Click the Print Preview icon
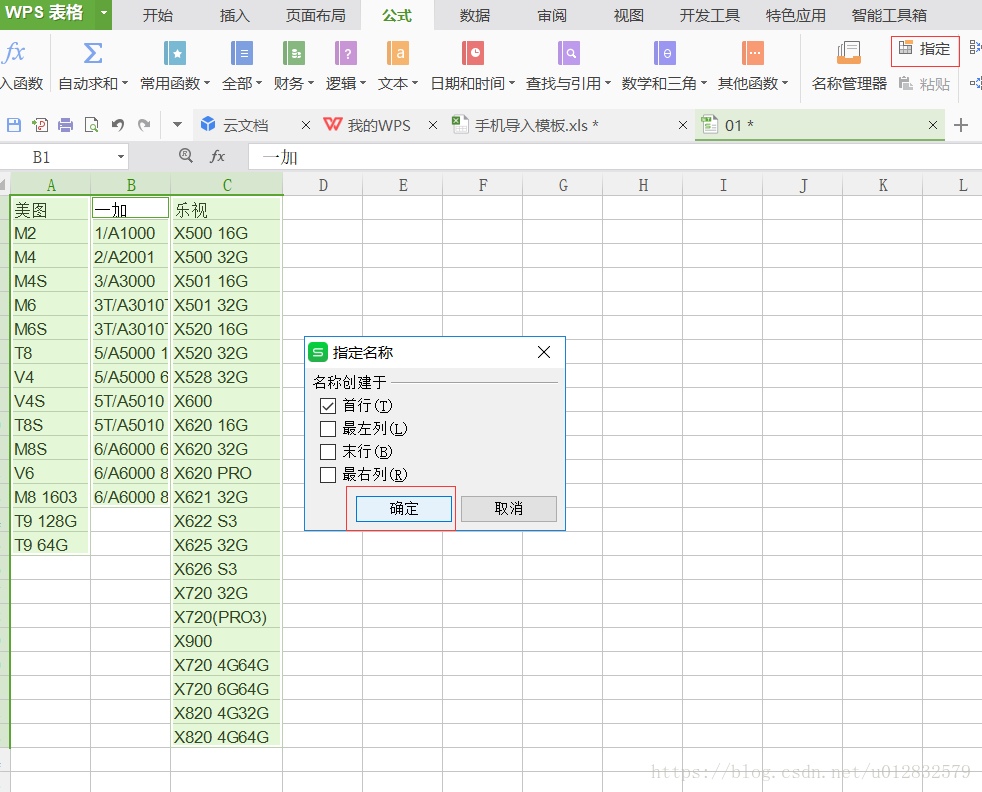The width and height of the screenshot is (982, 792). pyautogui.click(x=91, y=125)
